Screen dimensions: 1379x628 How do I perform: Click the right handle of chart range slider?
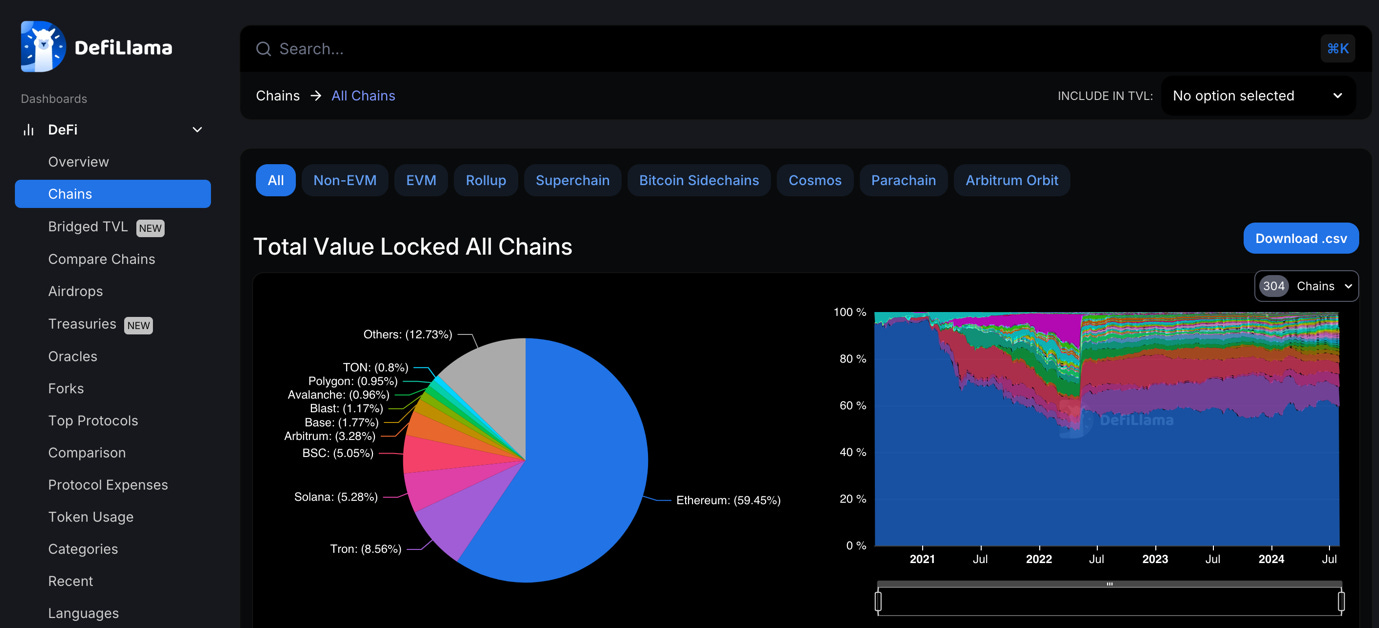click(1341, 601)
